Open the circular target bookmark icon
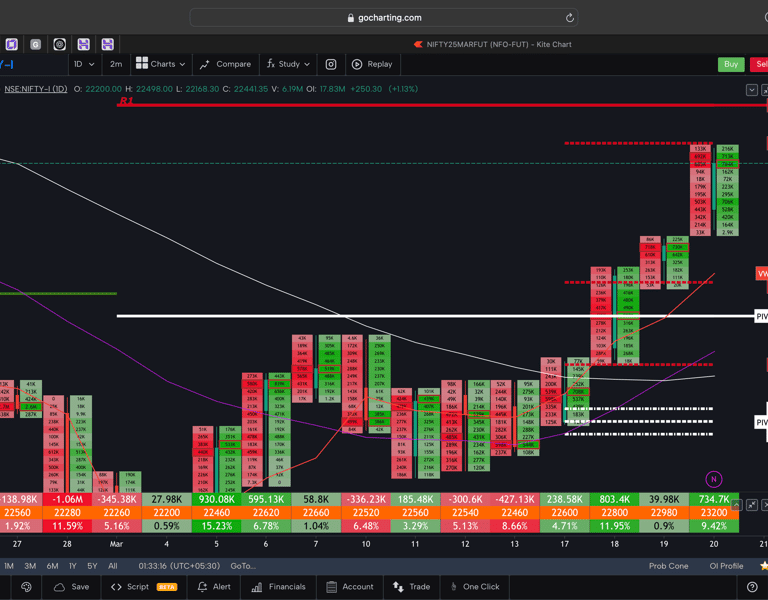 click(x=59, y=45)
